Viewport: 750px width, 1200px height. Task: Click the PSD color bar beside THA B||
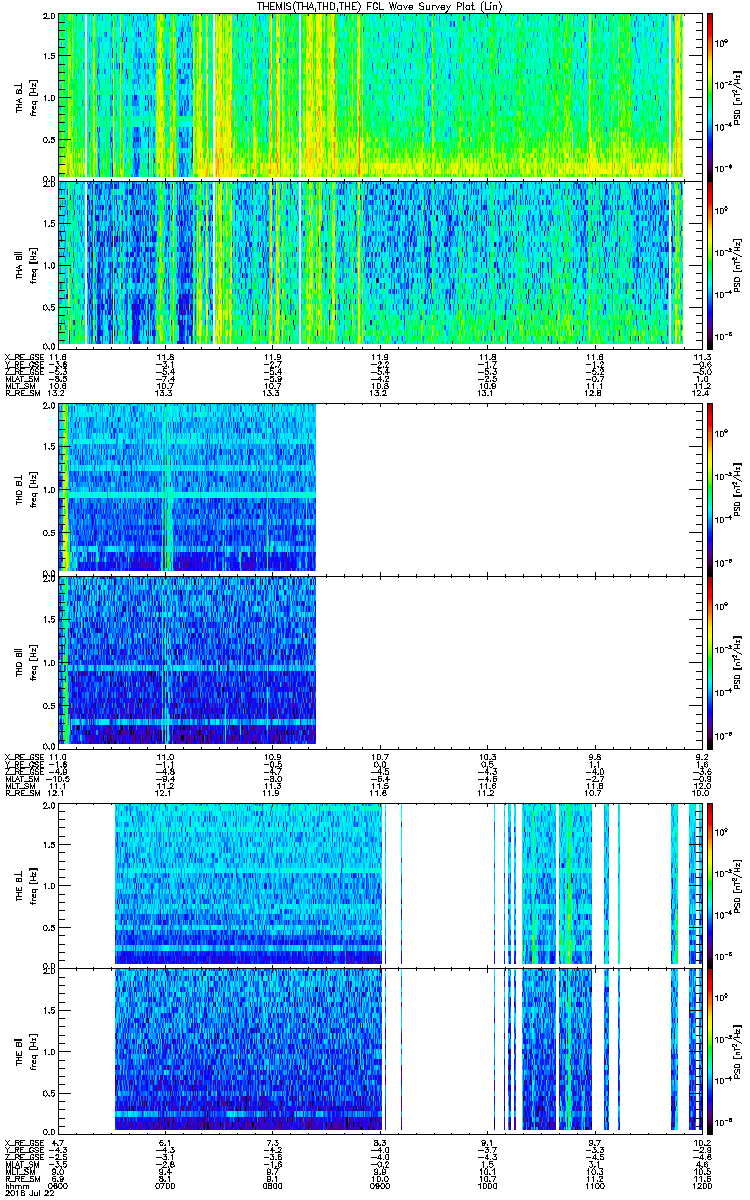(x=710, y=263)
